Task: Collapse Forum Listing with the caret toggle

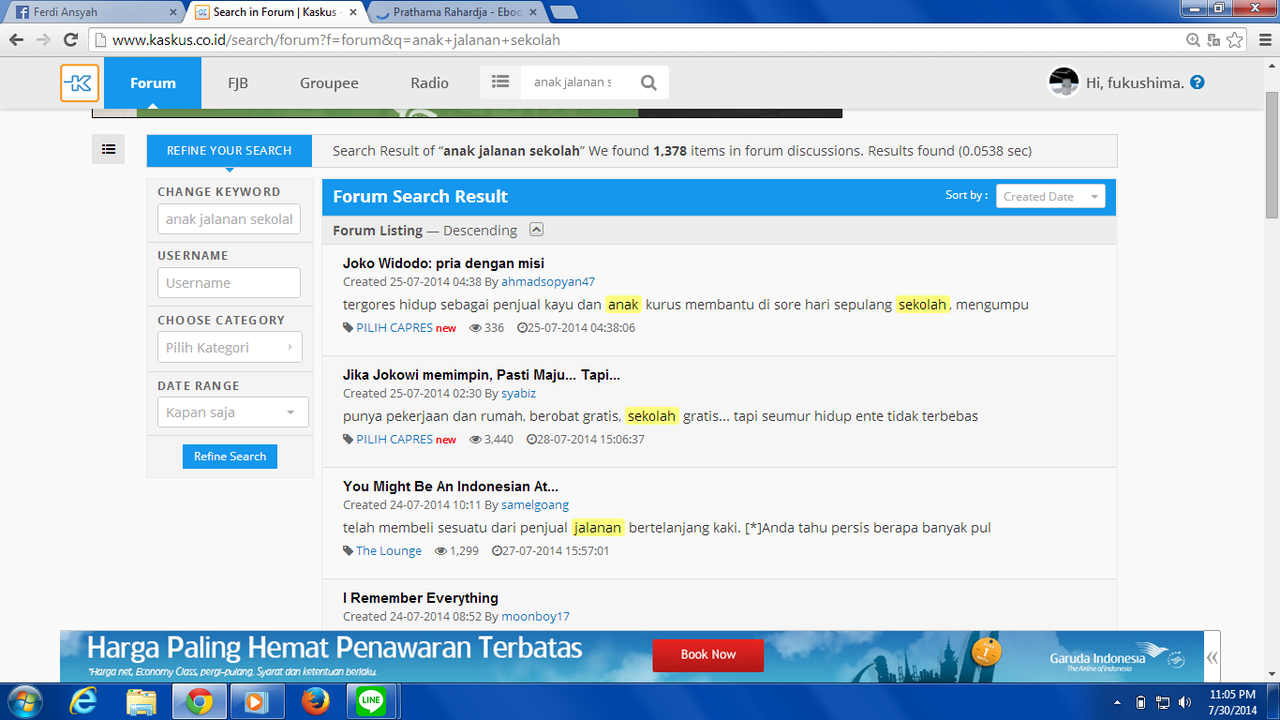Action: pos(536,230)
